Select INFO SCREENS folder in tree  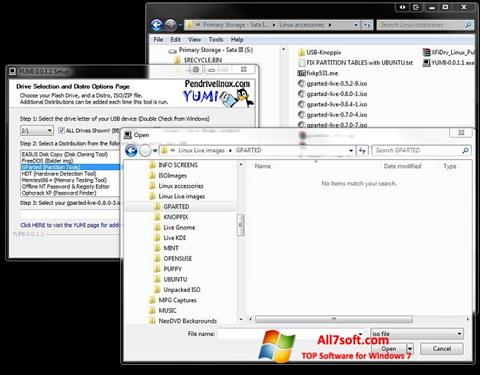point(173,165)
